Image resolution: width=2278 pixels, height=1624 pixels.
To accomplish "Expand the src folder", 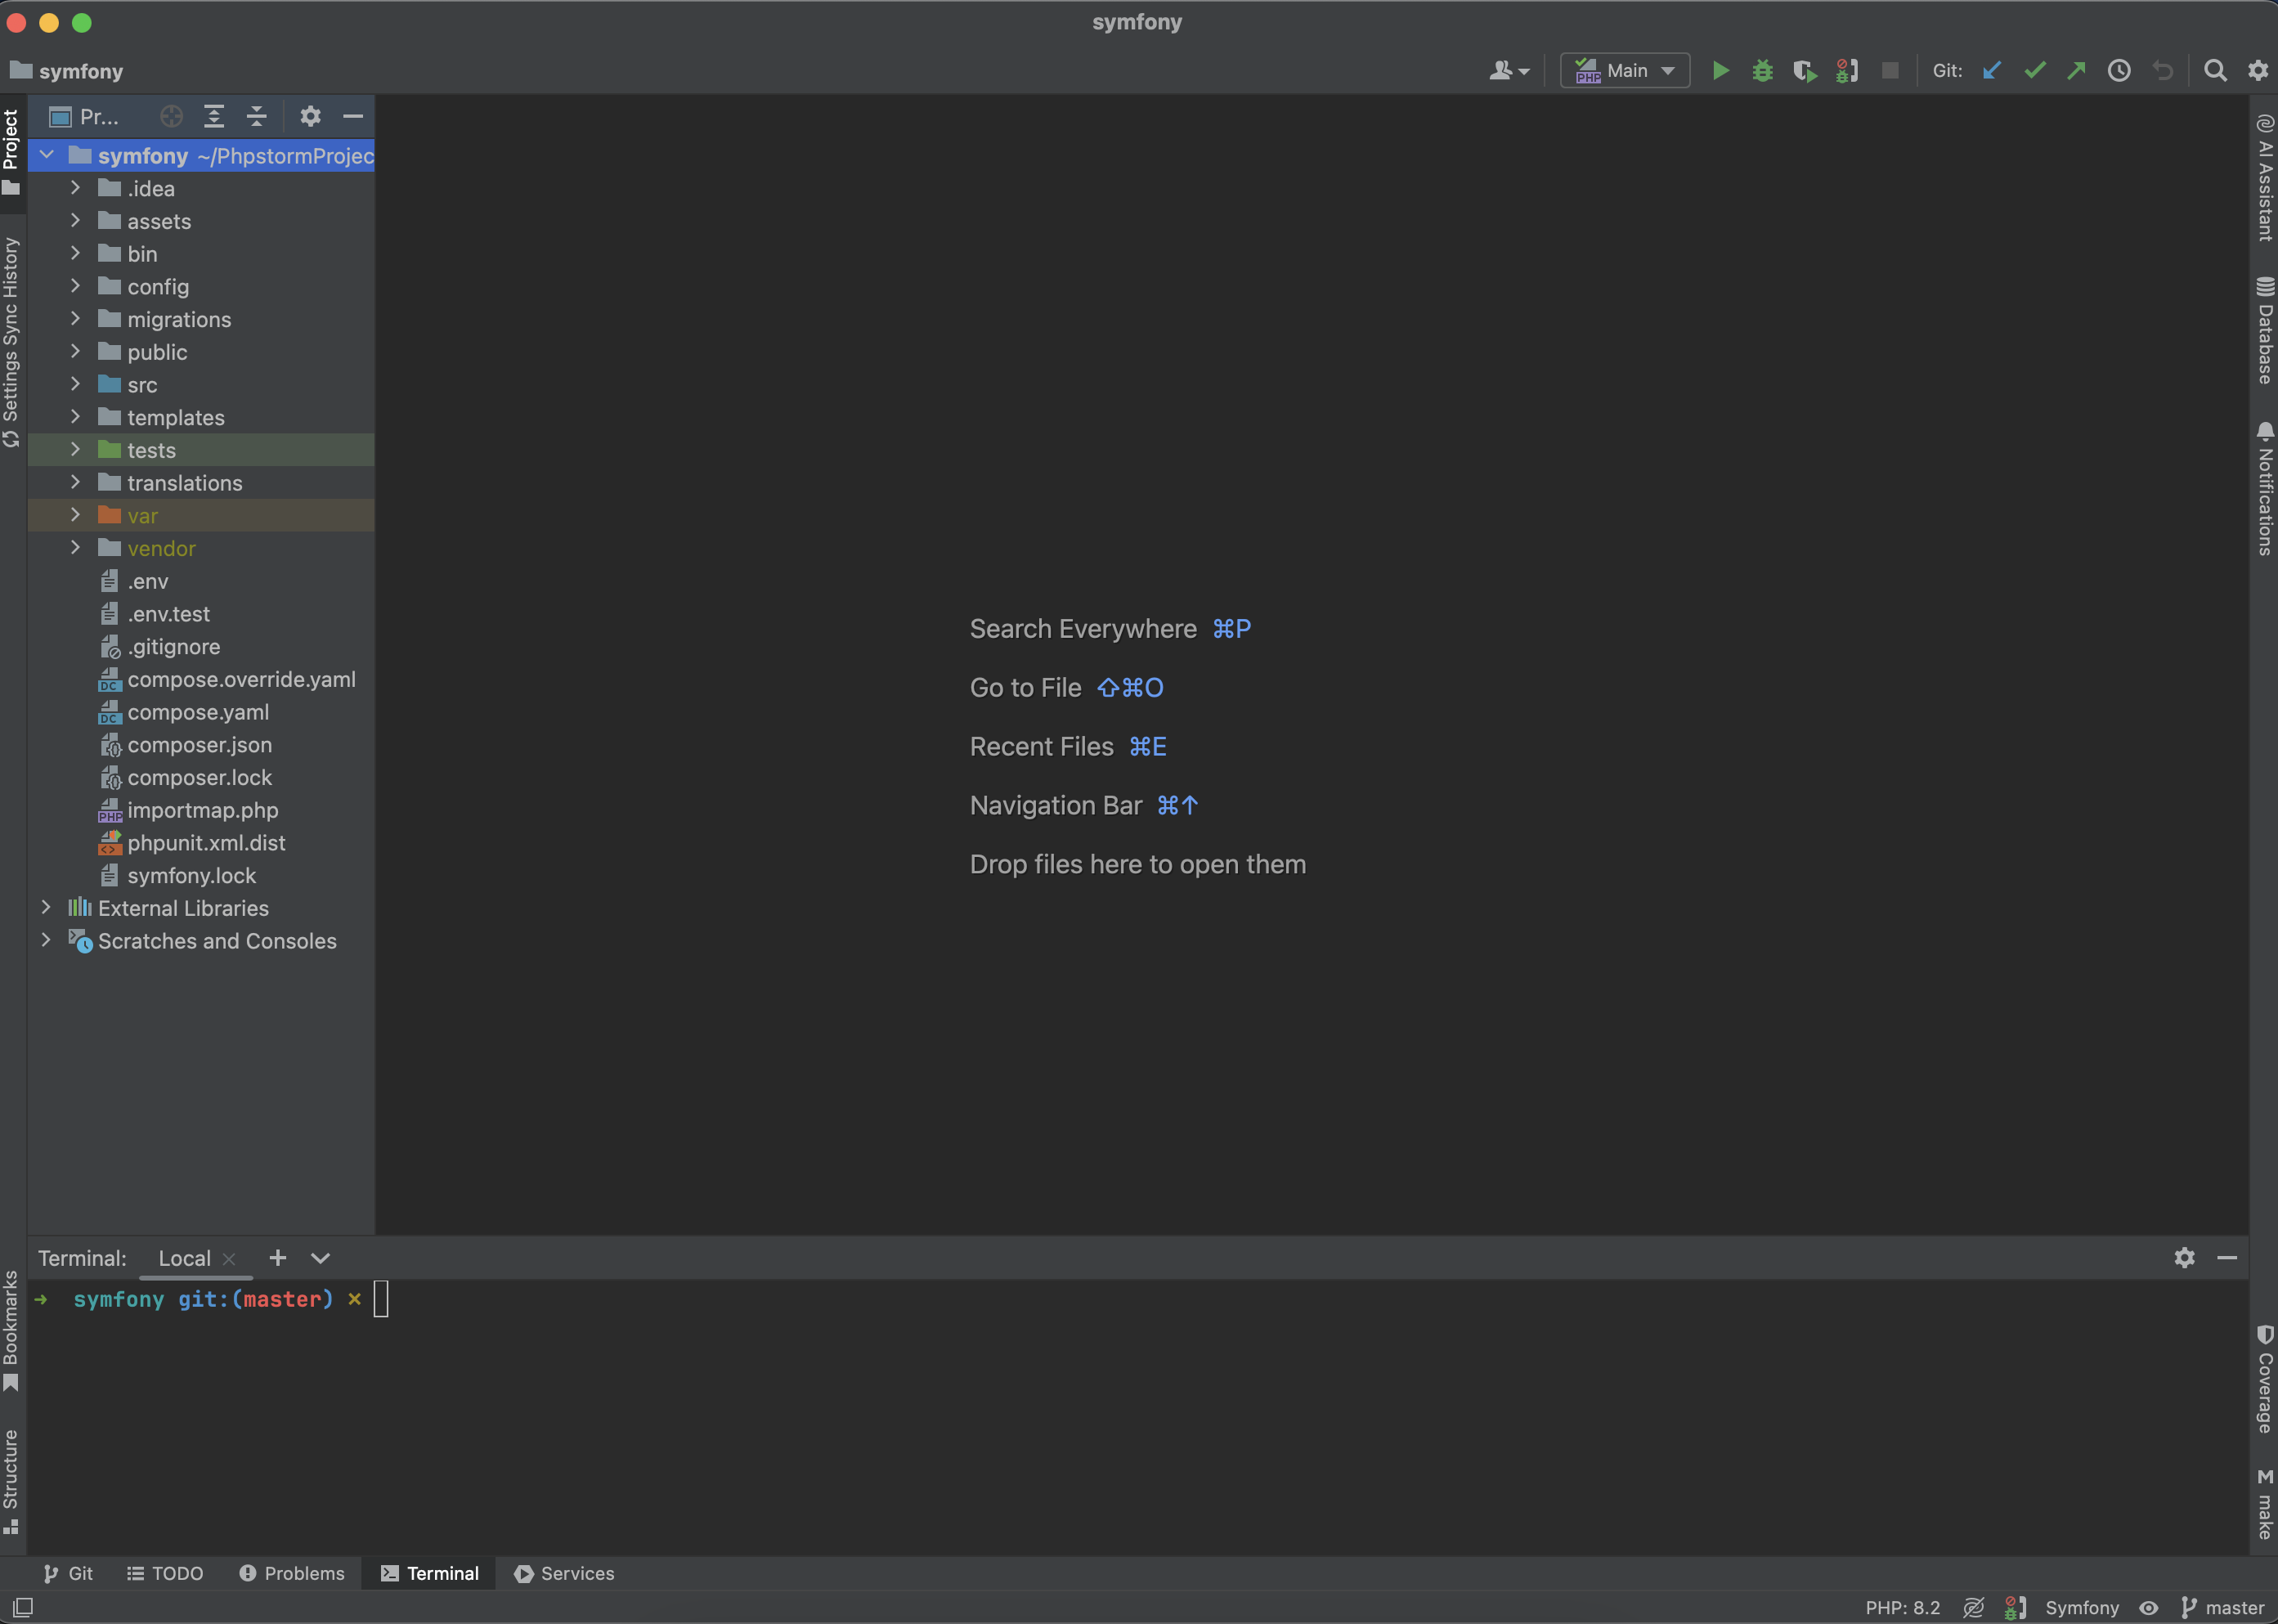I will [x=76, y=384].
